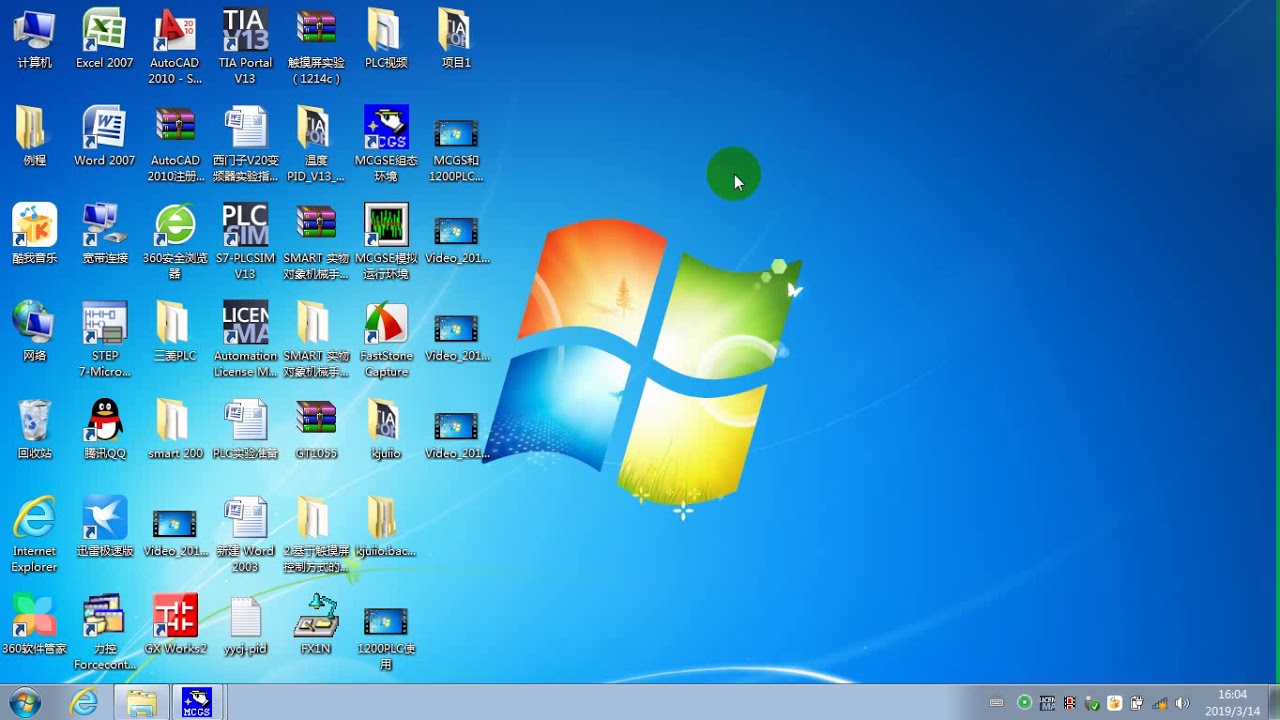Screen dimensions: 1280x720
Task: Open the clock showing 16:04
Action: [1232, 703]
